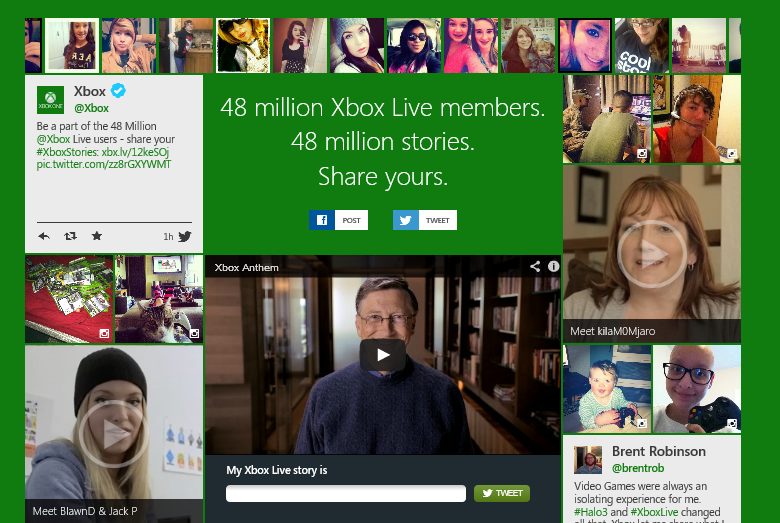Image resolution: width=780 pixels, height=523 pixels.
Task: Open the pic.twitter.com/zz8rGXYWMT link
Action: click(x=103, y=164)
